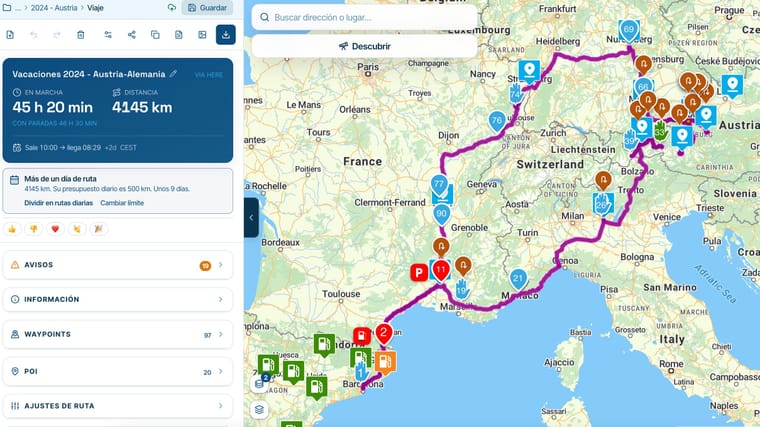
Task: Select blue waypoint marker 21
Action: (518, 279)
